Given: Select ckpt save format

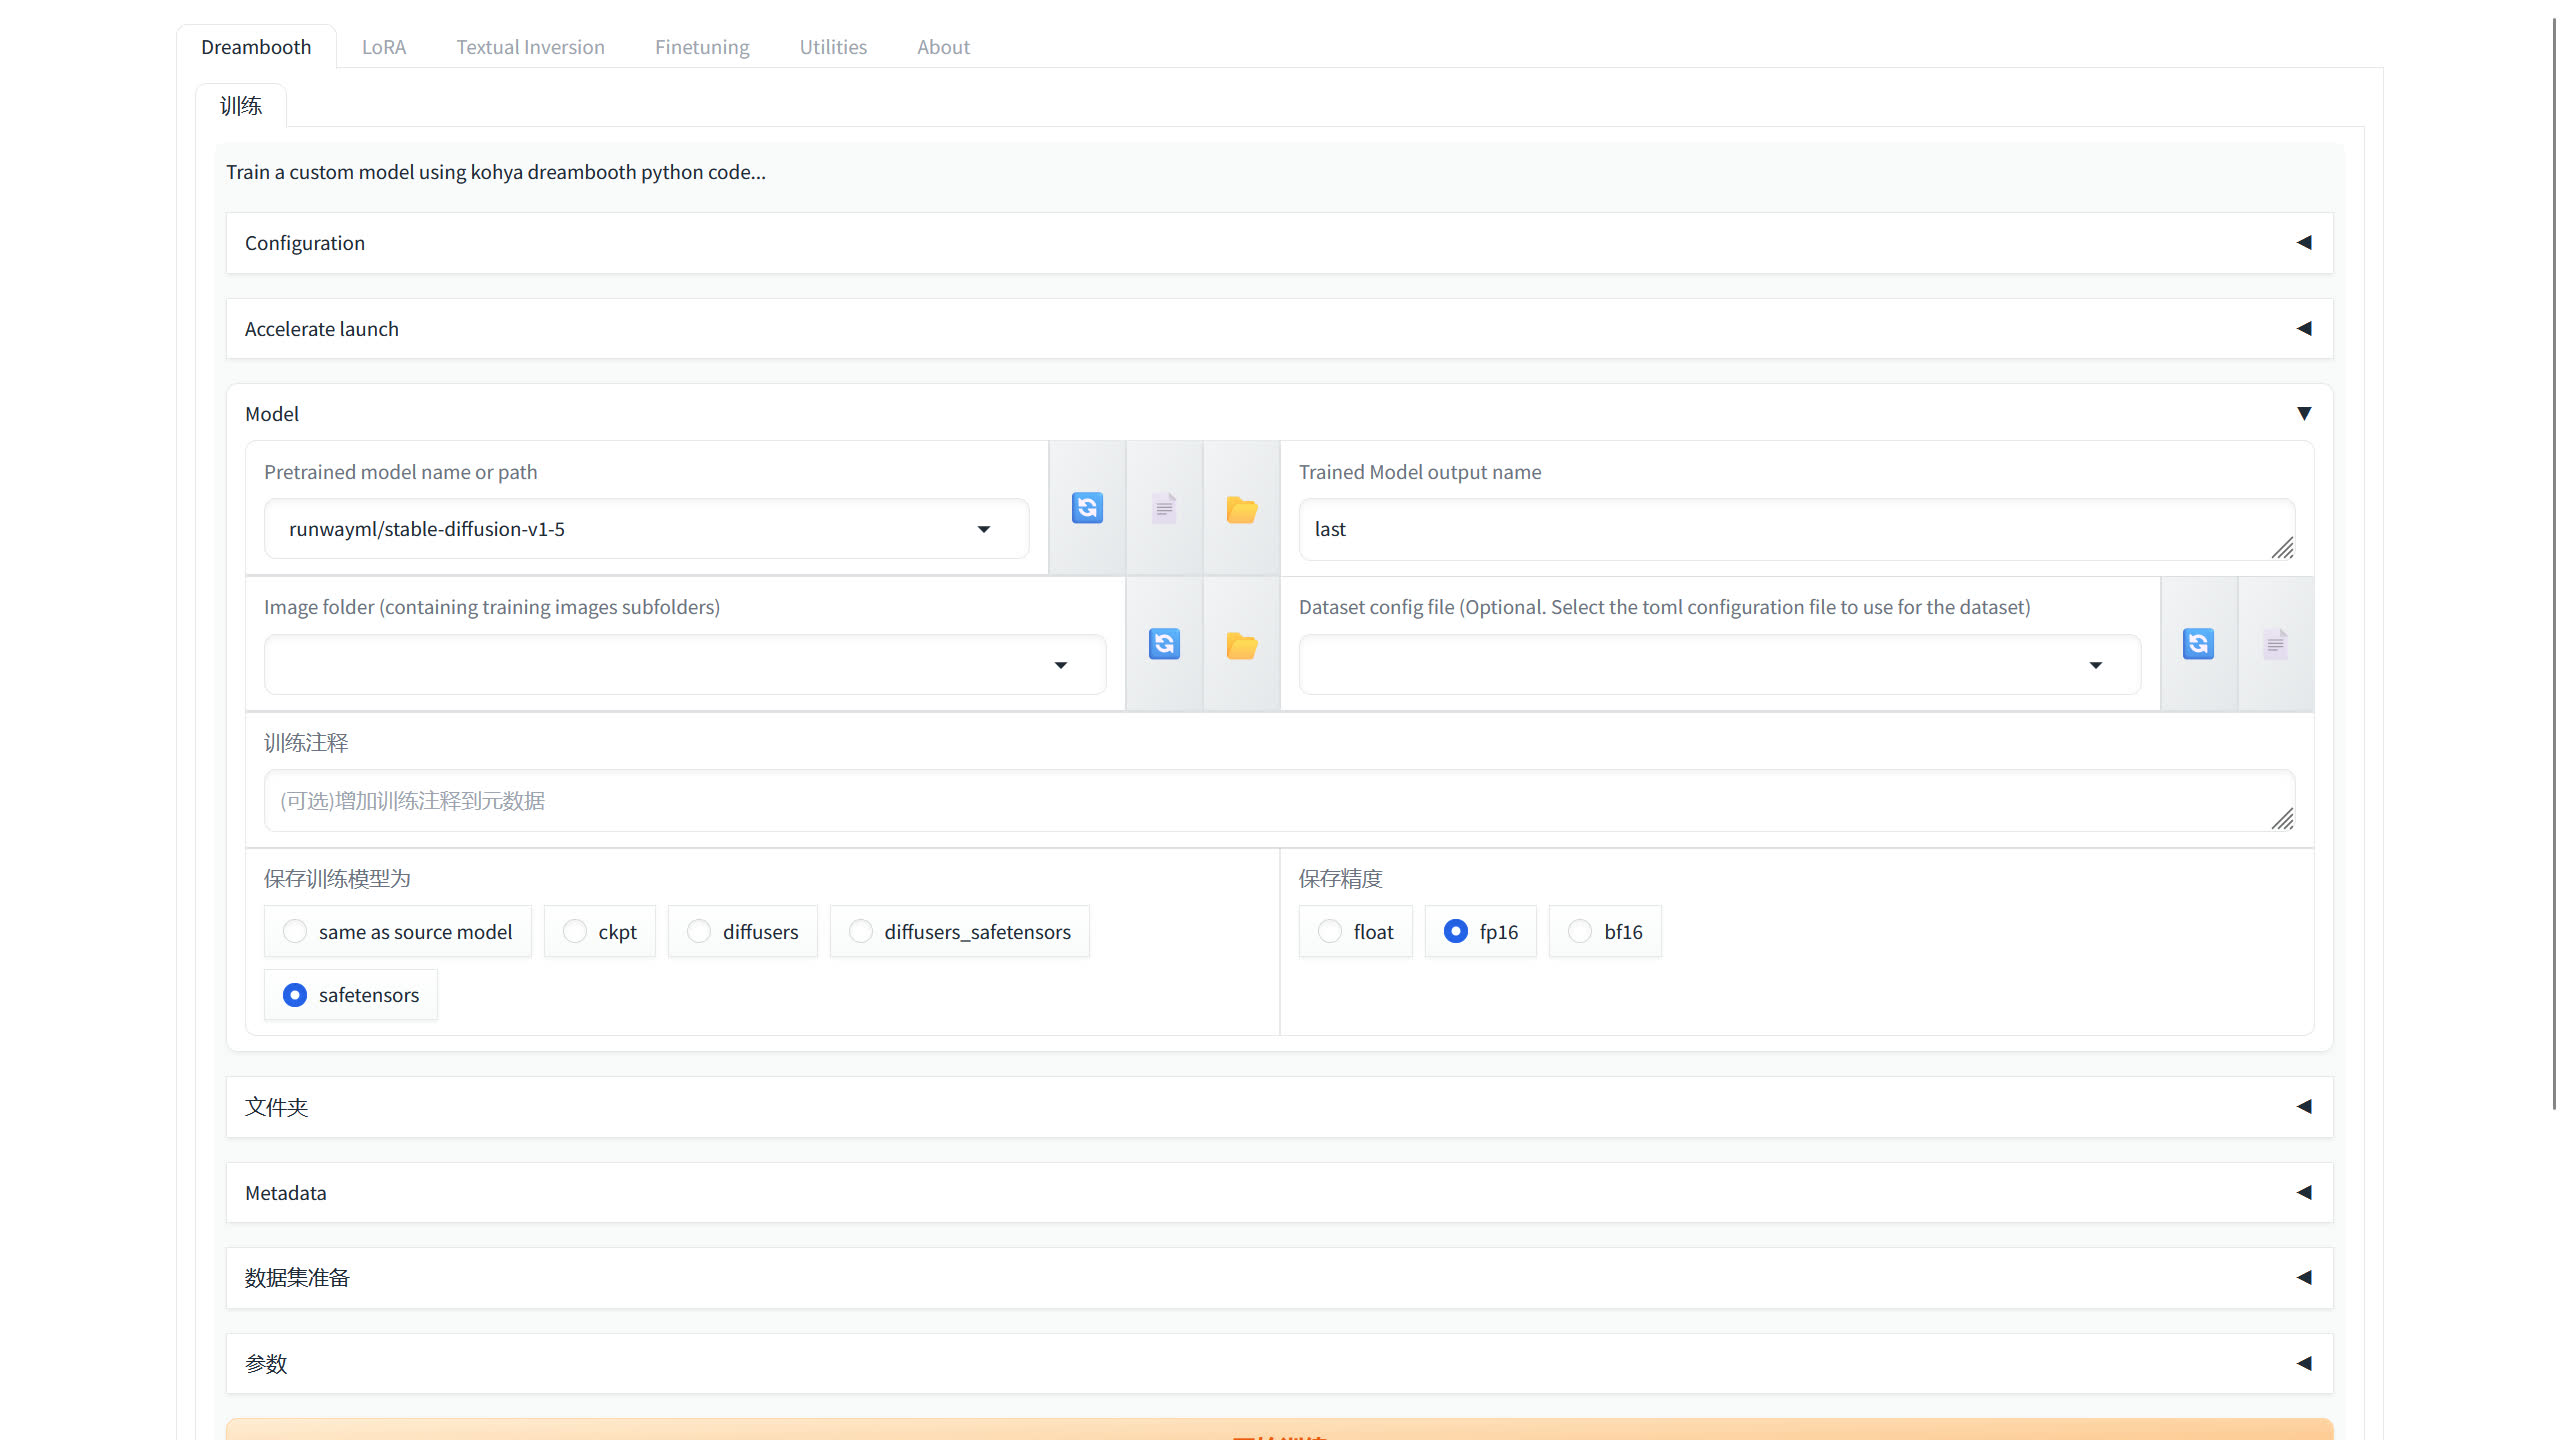Looking at the screenshot, I should tap(599, 932).
